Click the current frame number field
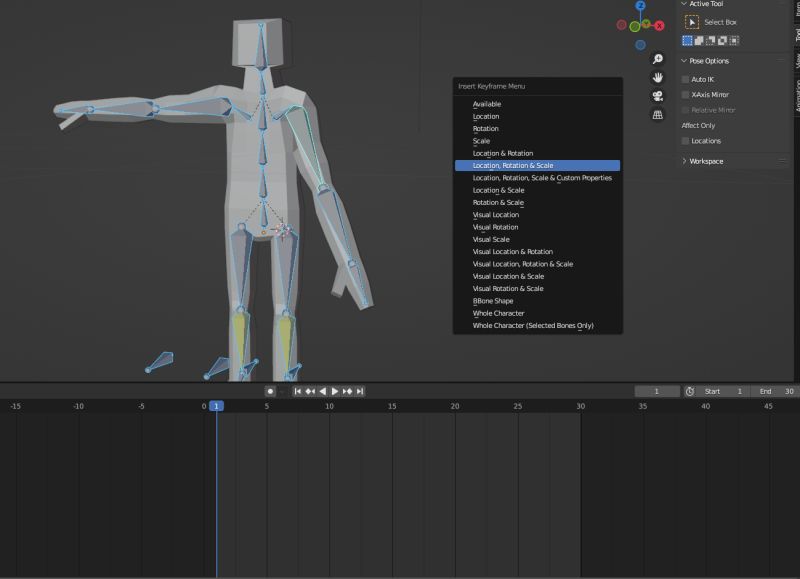 656,391
